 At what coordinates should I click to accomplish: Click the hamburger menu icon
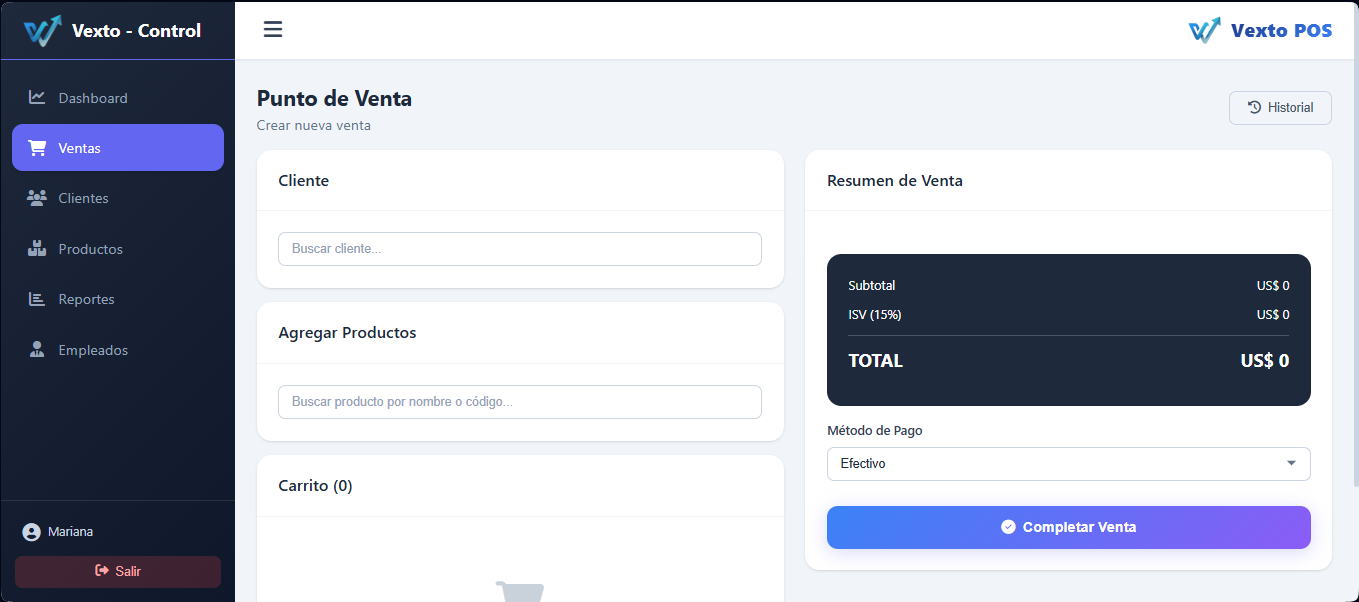(x=273, y=29)
